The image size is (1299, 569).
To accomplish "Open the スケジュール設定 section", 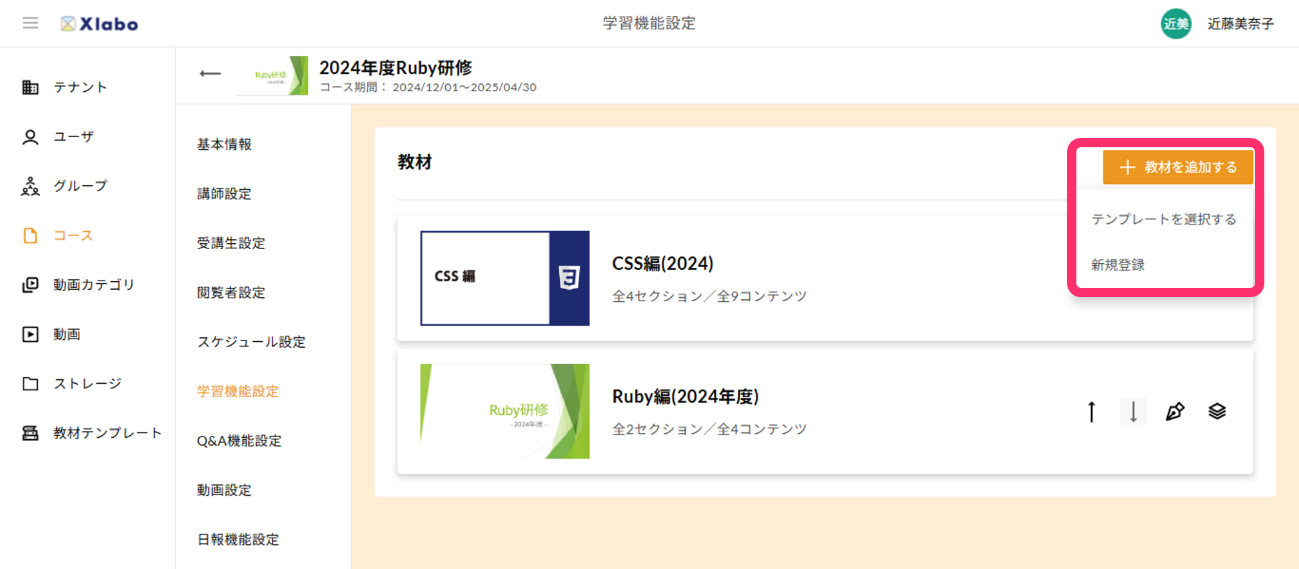I will point(251,342).
